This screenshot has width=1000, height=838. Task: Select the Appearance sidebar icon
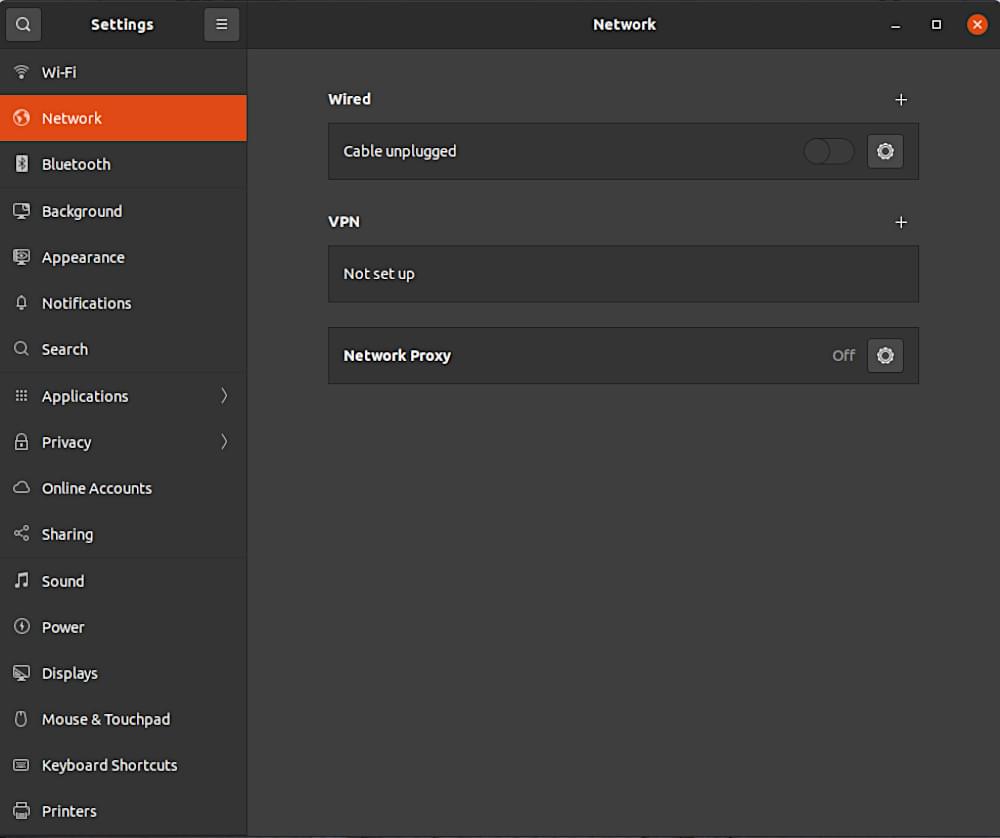point(21,257)
